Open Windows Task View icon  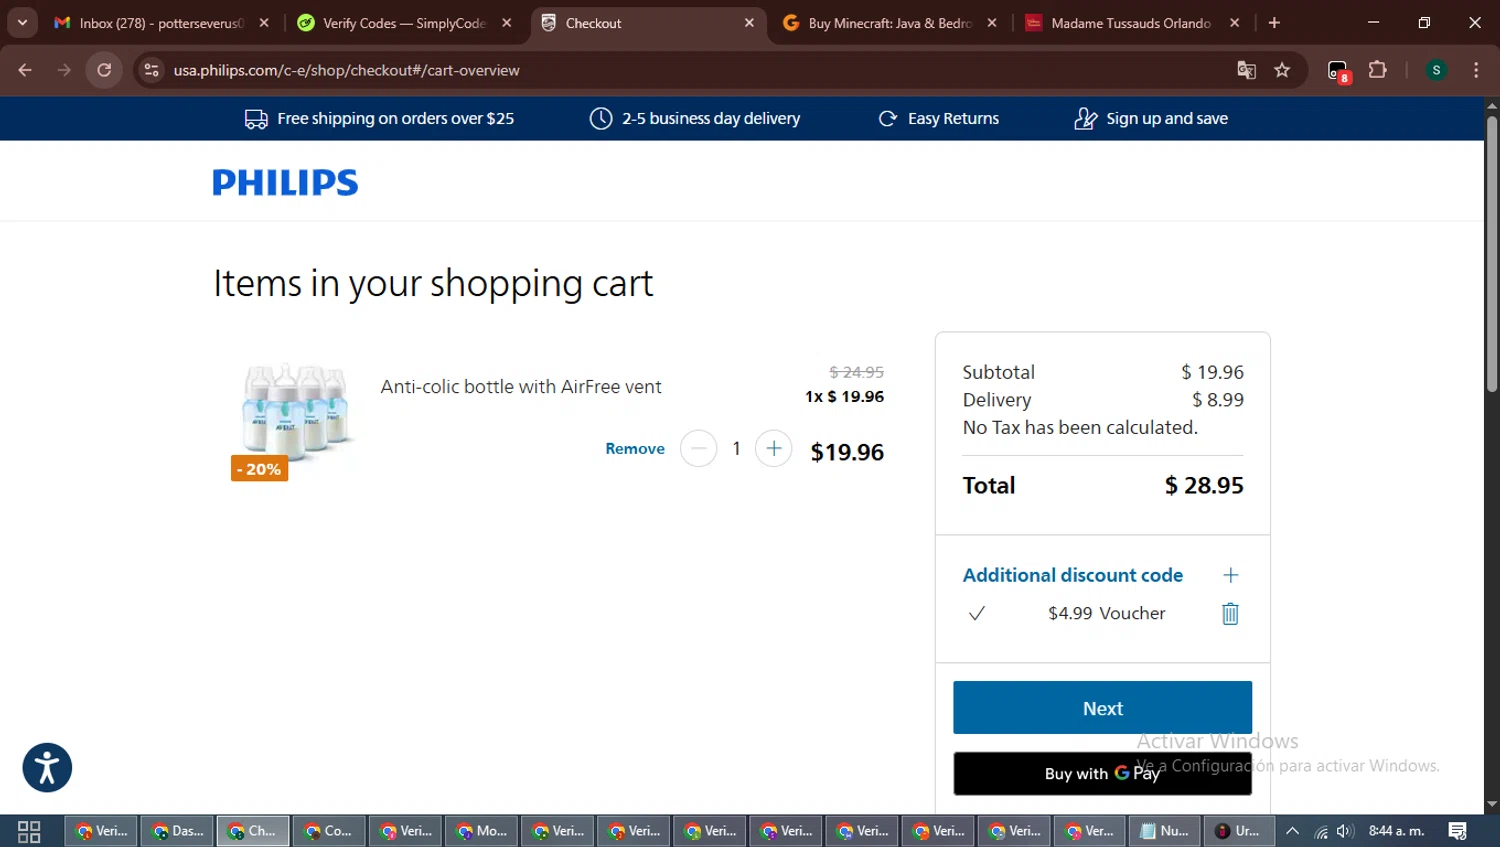[29, 831]
